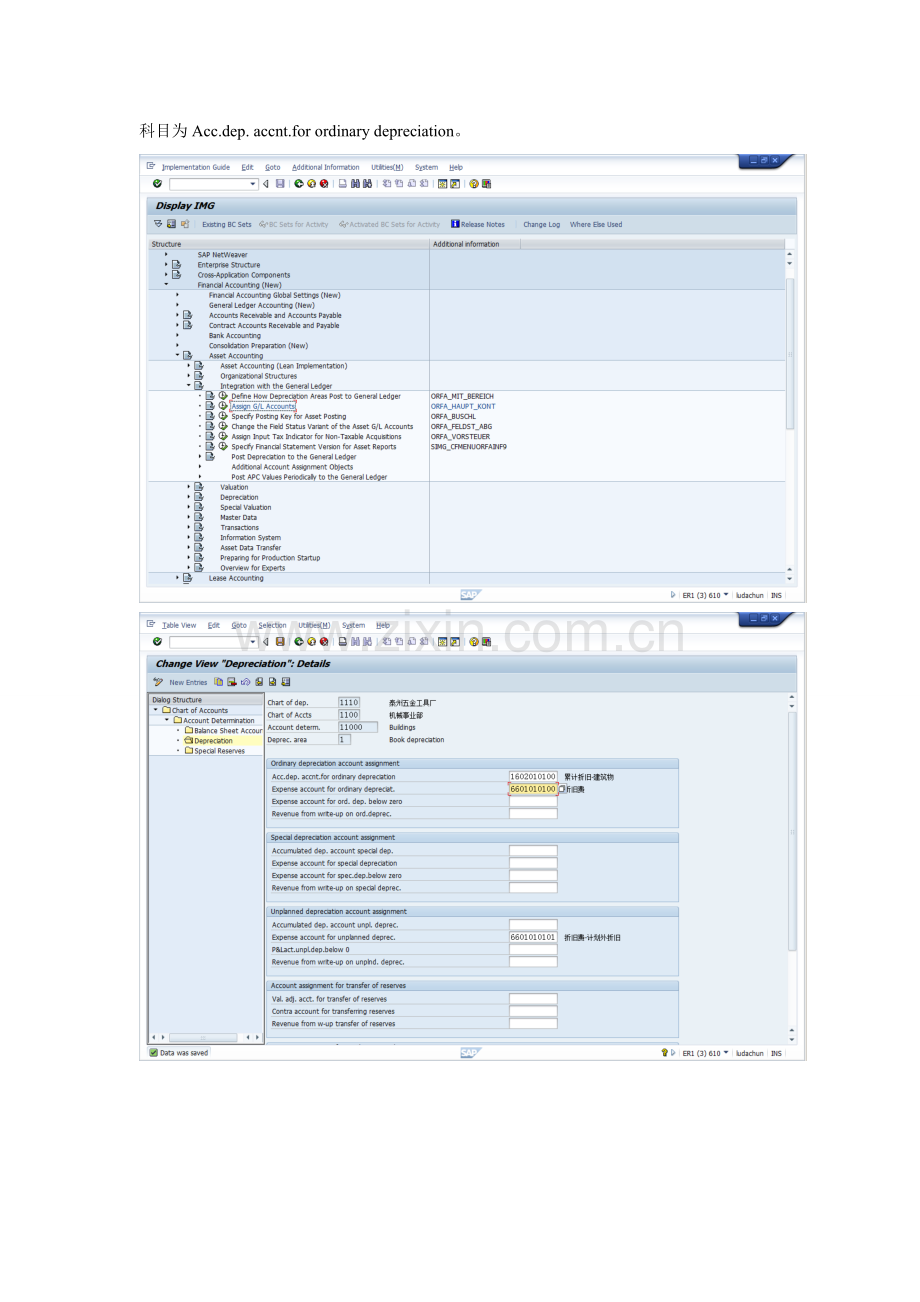This screenshot has width=920, height=1302.
Task: Collapse Financial Accounting (New) node
Action: point(166,285)
